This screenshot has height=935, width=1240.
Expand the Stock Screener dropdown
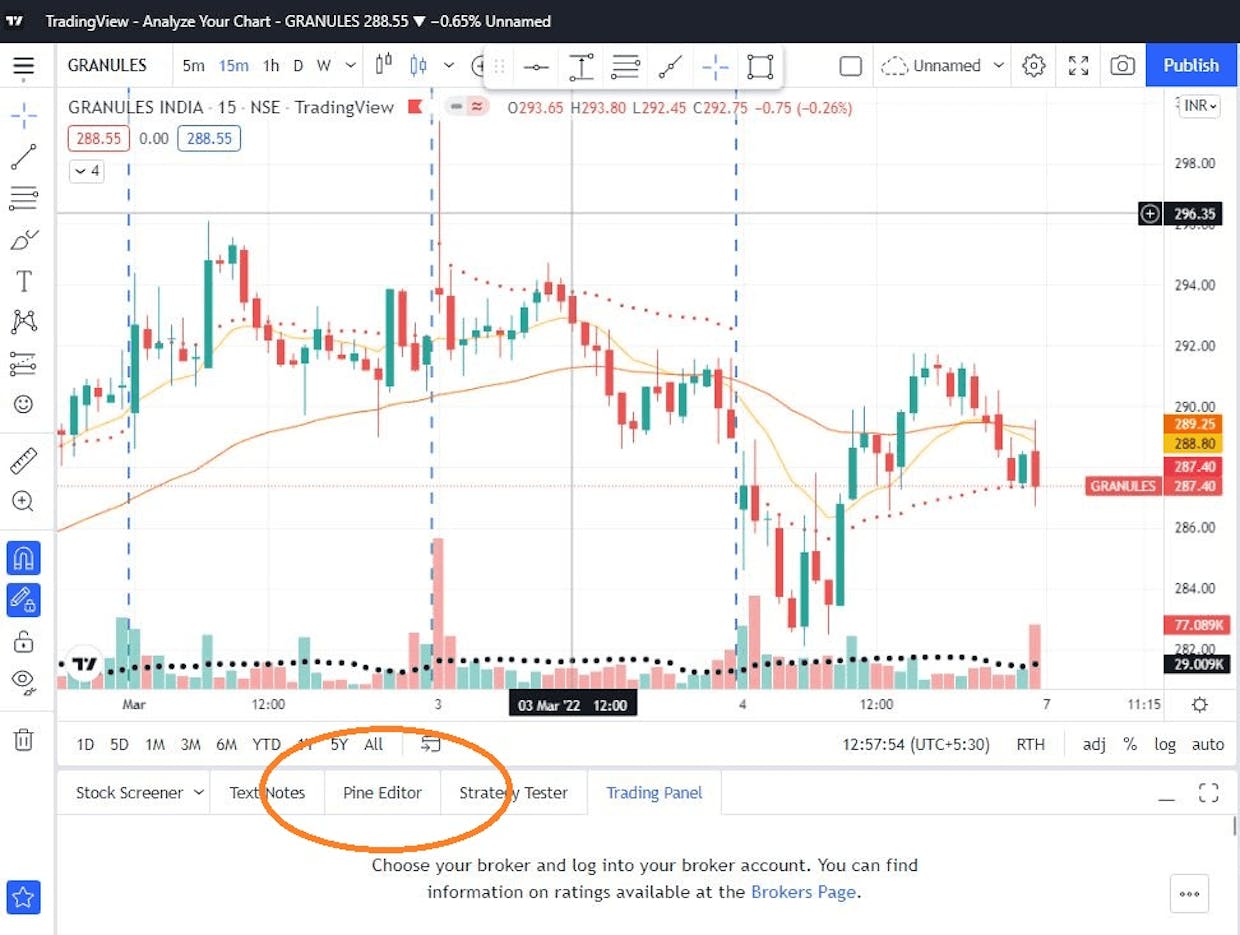point(198,792)
